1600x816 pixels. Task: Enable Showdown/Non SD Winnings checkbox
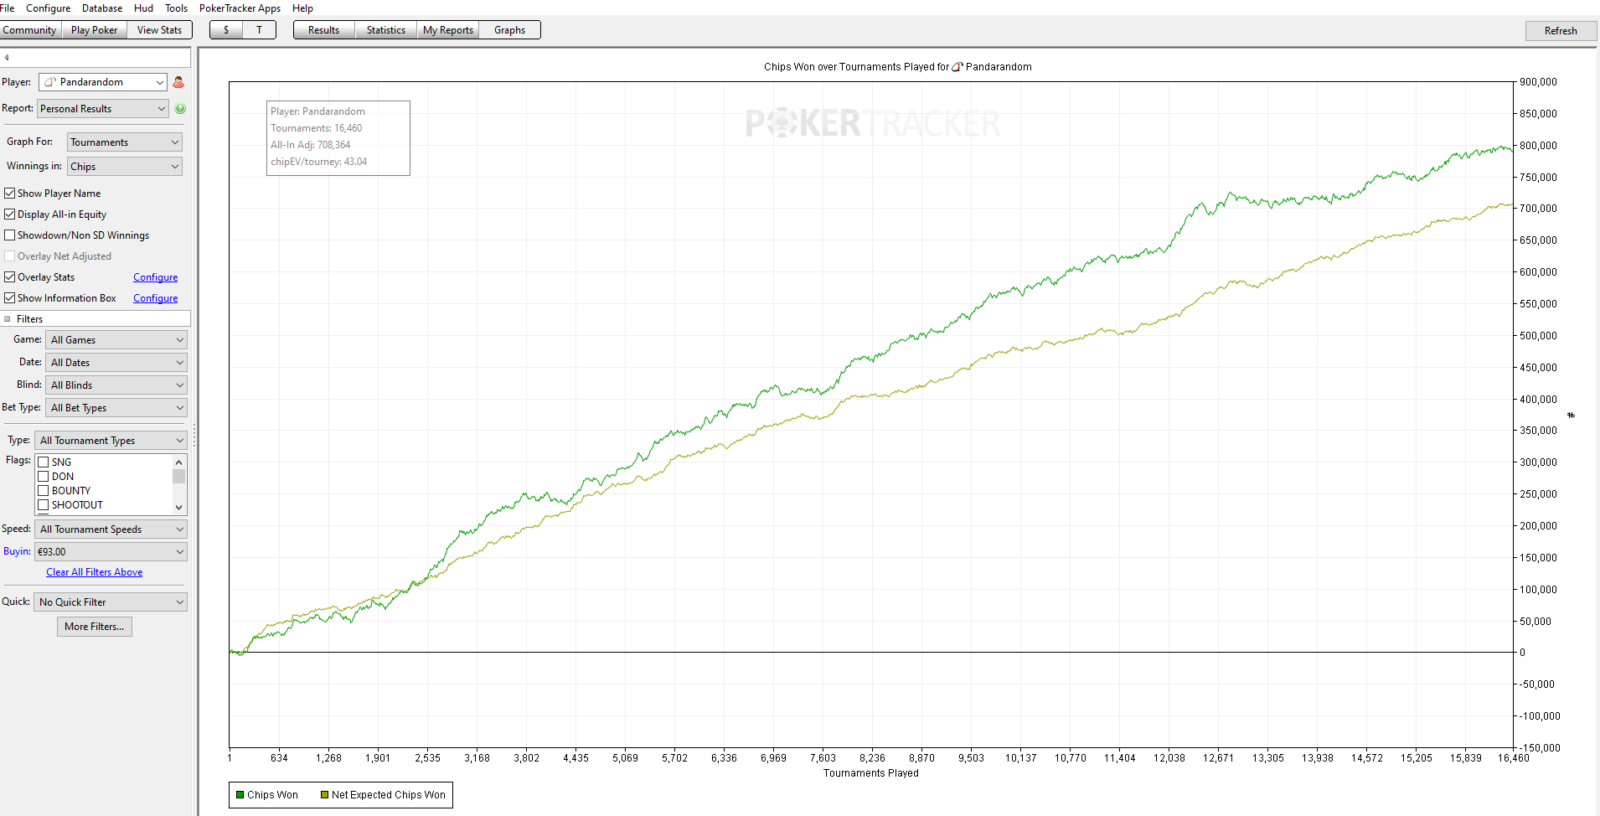10,235
